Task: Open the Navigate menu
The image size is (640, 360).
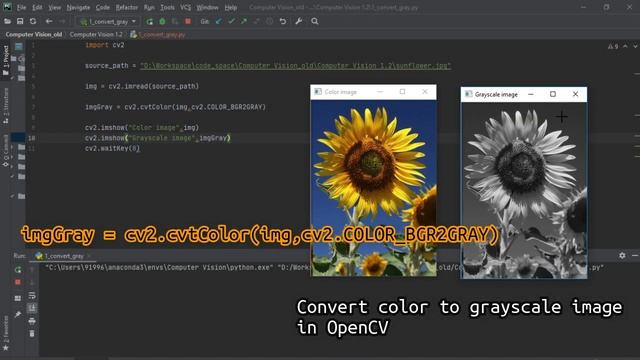Action: click(78, 7)
